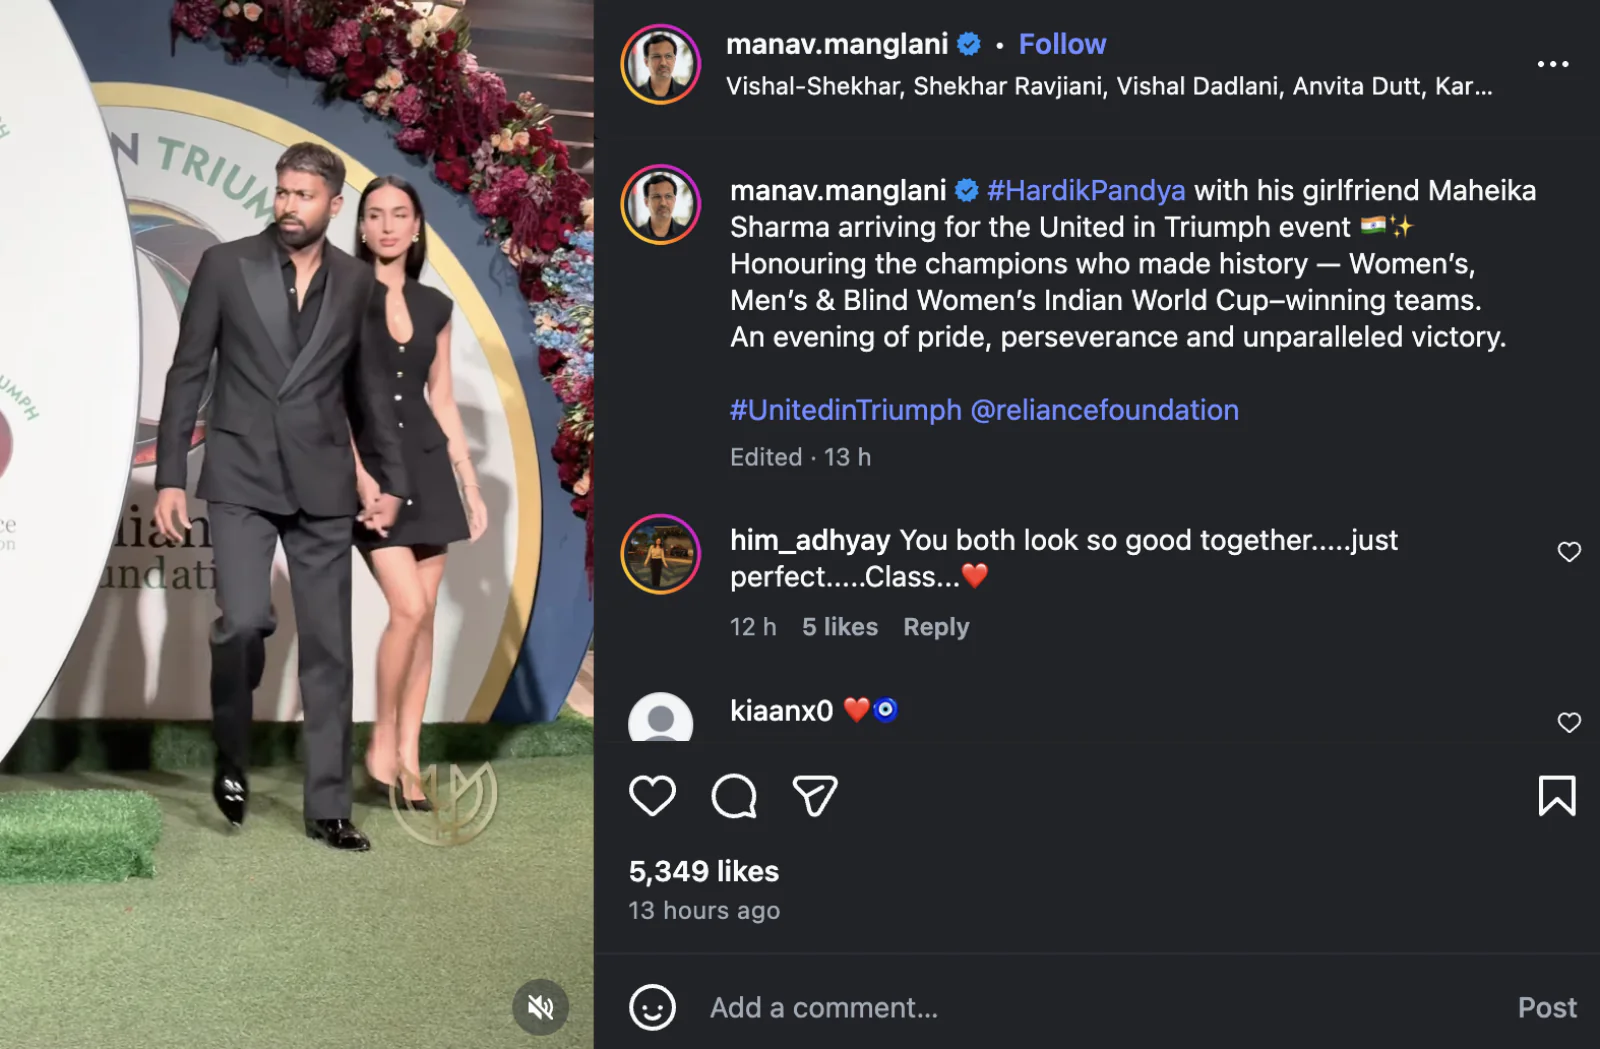Unmute the video audio
This screenshot has width=1600, height=1049.
540,1007
